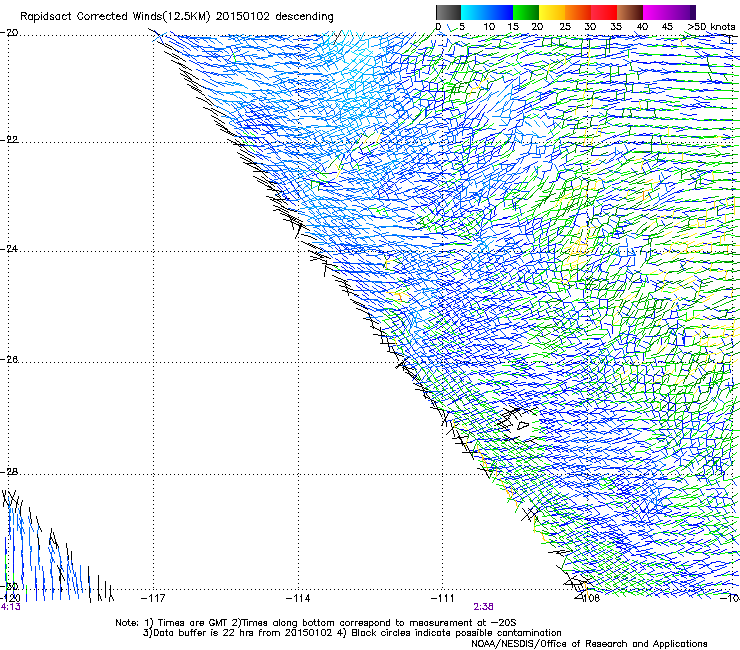This screenshot has width=740, height=650.
Task: Click the legend scale value '10'
Action: click(x=489, y=26)
